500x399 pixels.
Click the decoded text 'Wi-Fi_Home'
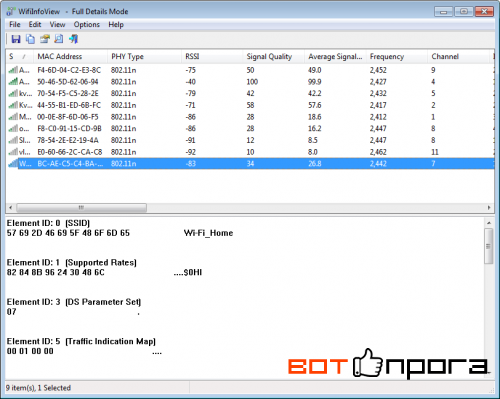(208, 233)
